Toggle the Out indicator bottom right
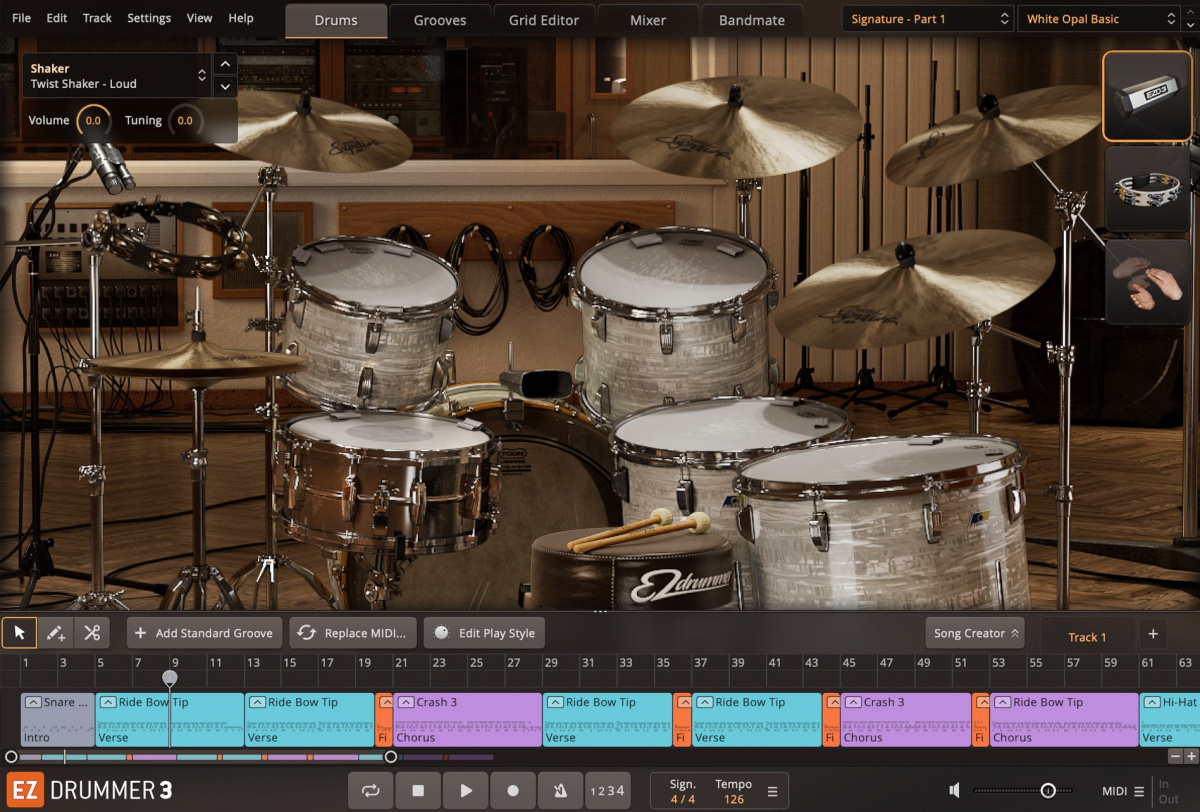 pyautogui.click(x=1171, y=797)
